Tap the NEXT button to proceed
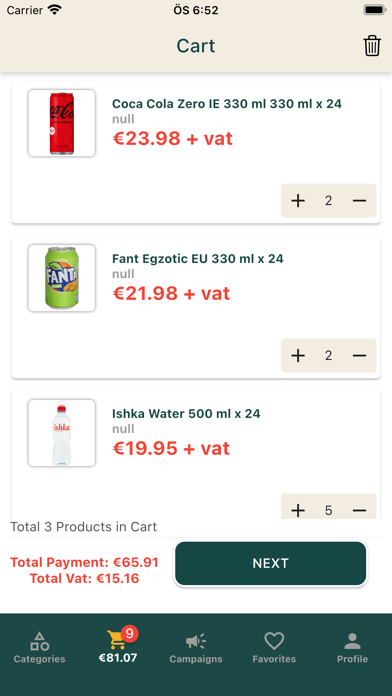This screenshot has width=392, height=696. (270, 563)
